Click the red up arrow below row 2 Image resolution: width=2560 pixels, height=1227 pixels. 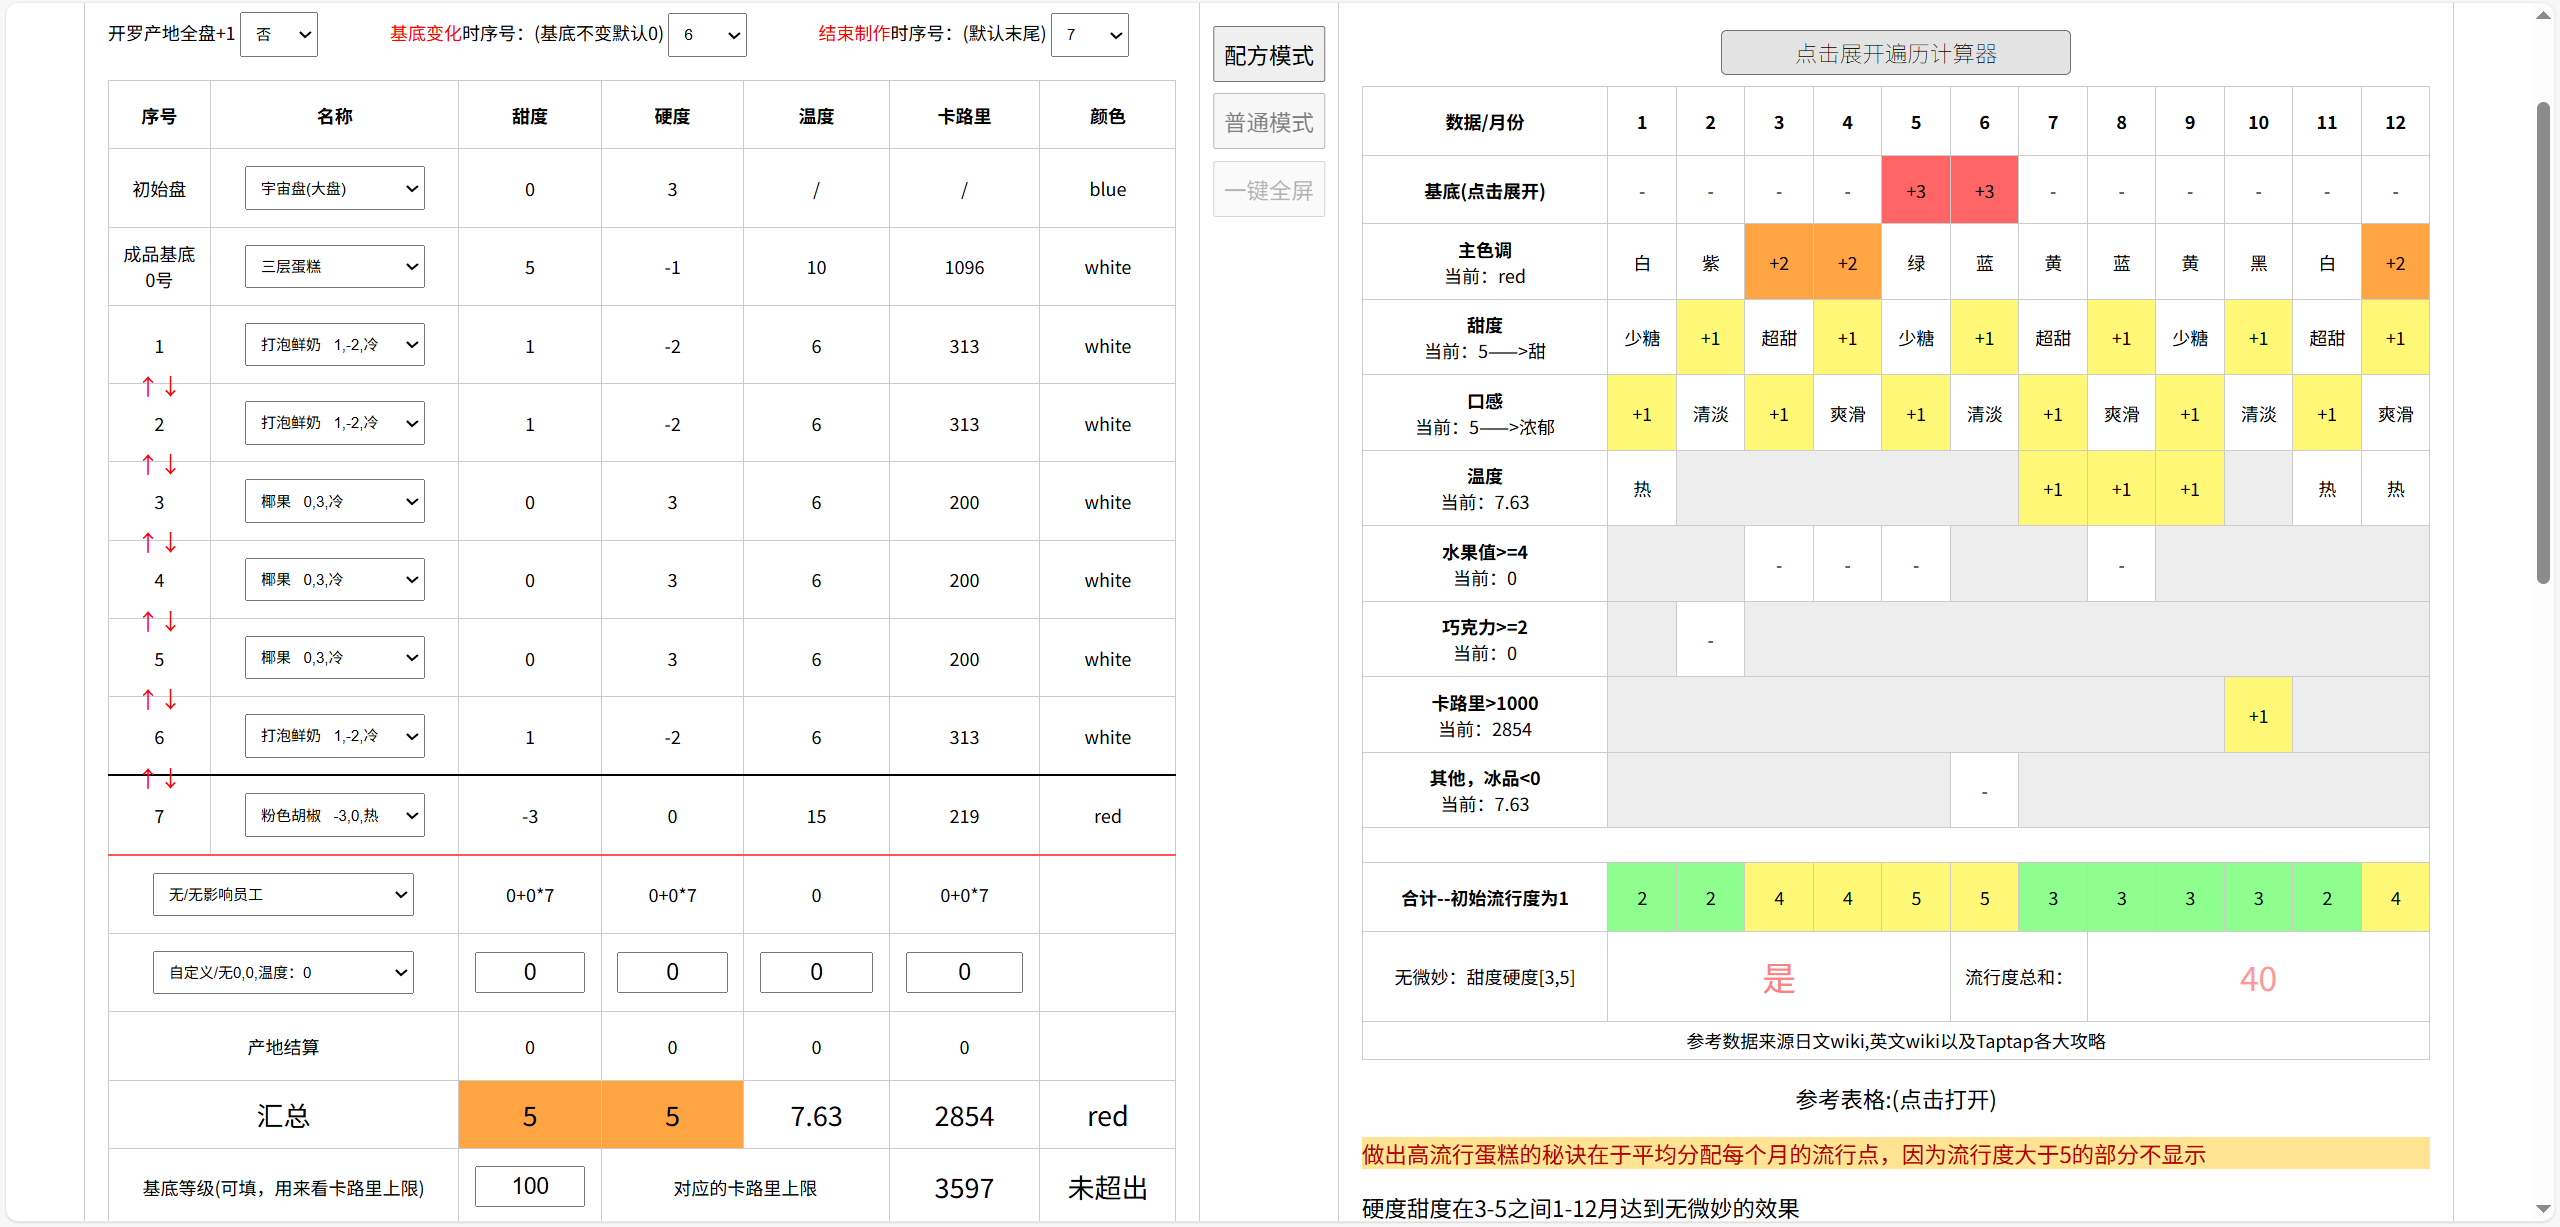click(x=148, y=464)
